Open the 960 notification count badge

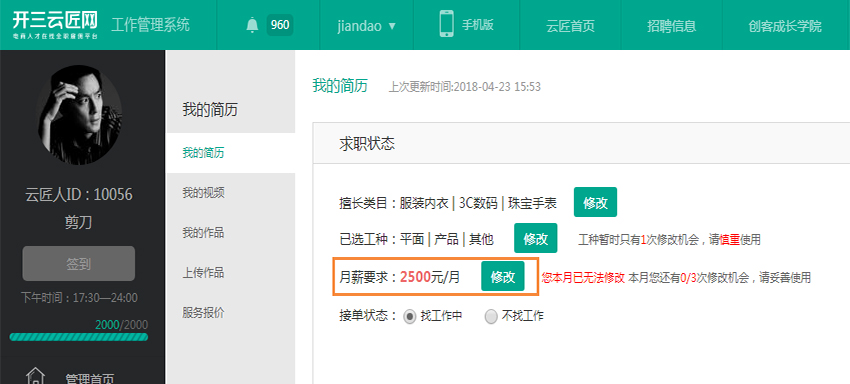280,25
